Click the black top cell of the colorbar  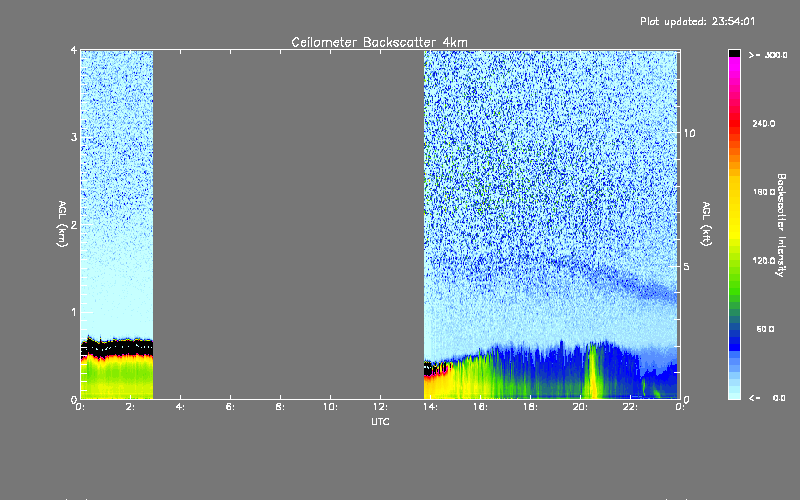(734, 53)
